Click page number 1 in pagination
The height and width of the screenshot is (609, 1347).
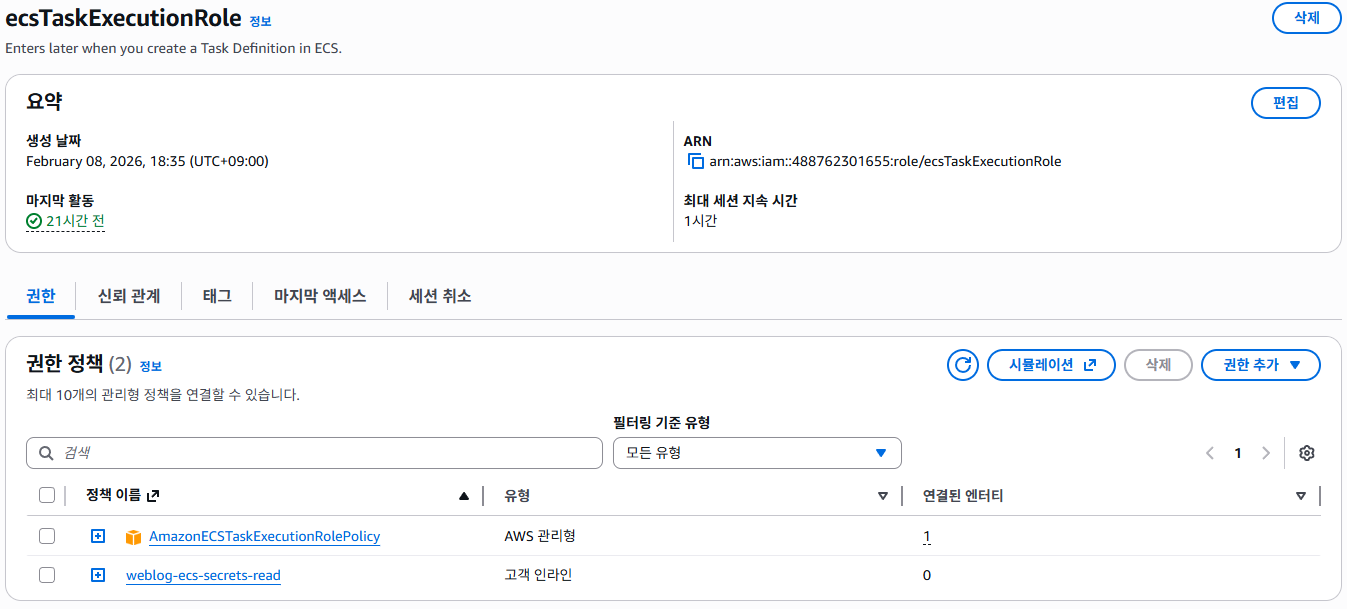1238,453
